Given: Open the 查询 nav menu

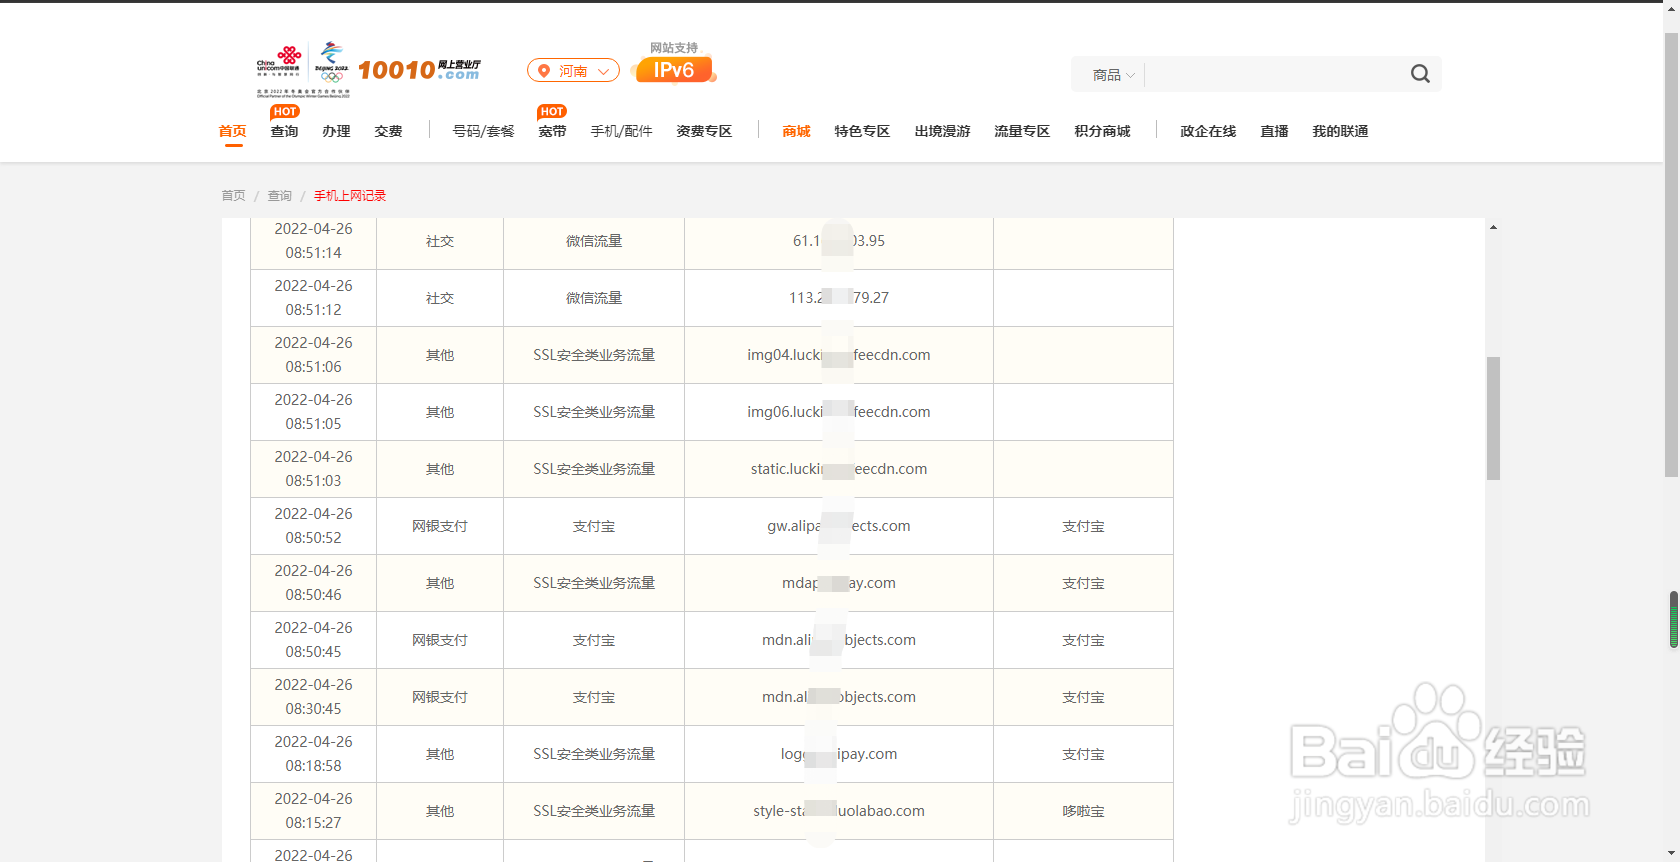Looking at the screenshot, I should (285, 131).
